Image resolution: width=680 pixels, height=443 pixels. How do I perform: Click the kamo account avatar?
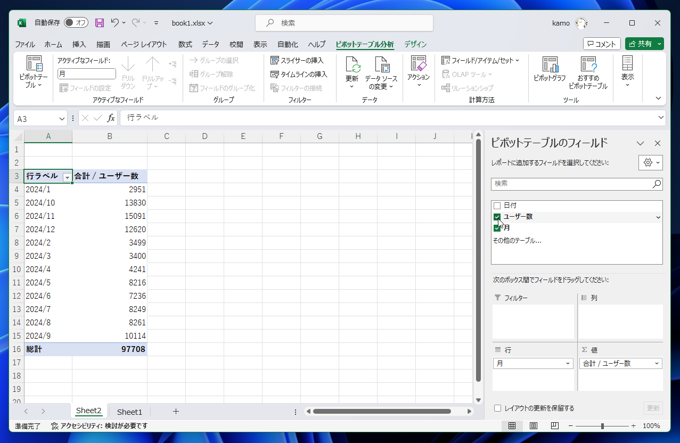[x=581, y=23]
